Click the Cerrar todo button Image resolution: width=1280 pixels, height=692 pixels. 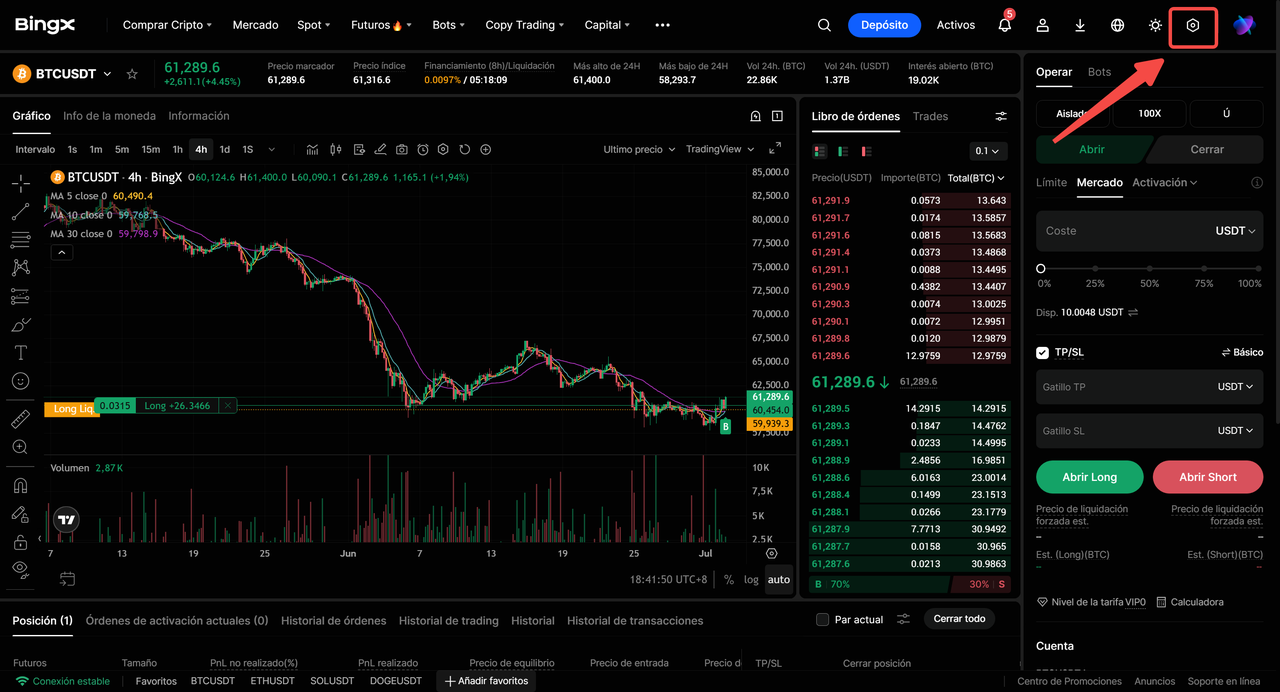pyautogui.click(x=959, y=619)
